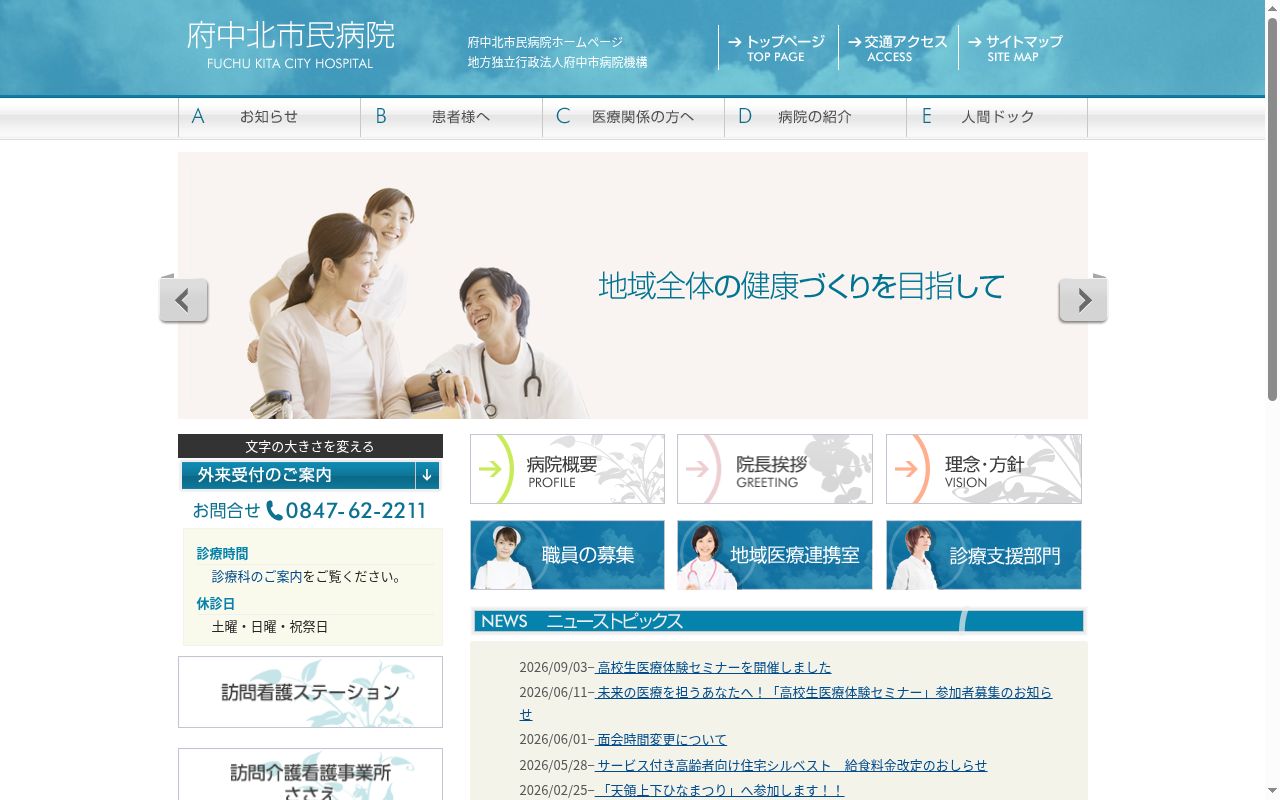
Task: Click the 休診日 heading text
Action: click(216, 604)
